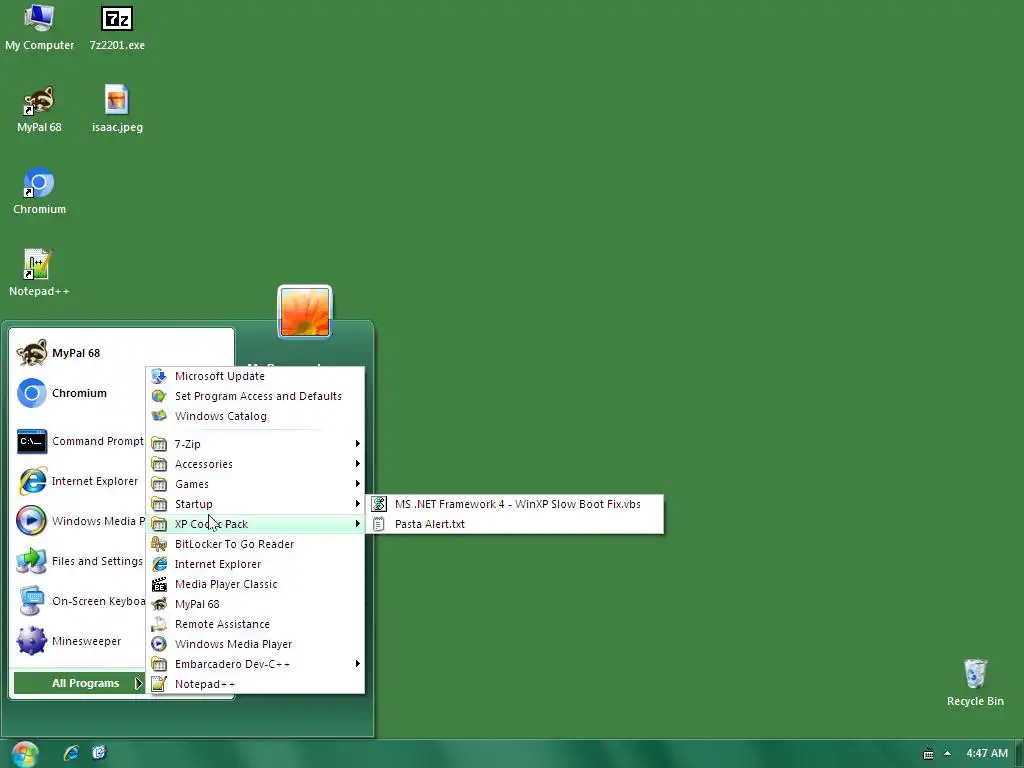This screenshot has height=768, width=1024.
Task: Click the Internet Explorer taskbar quick launch icon
Action: (x=71, y=753)
